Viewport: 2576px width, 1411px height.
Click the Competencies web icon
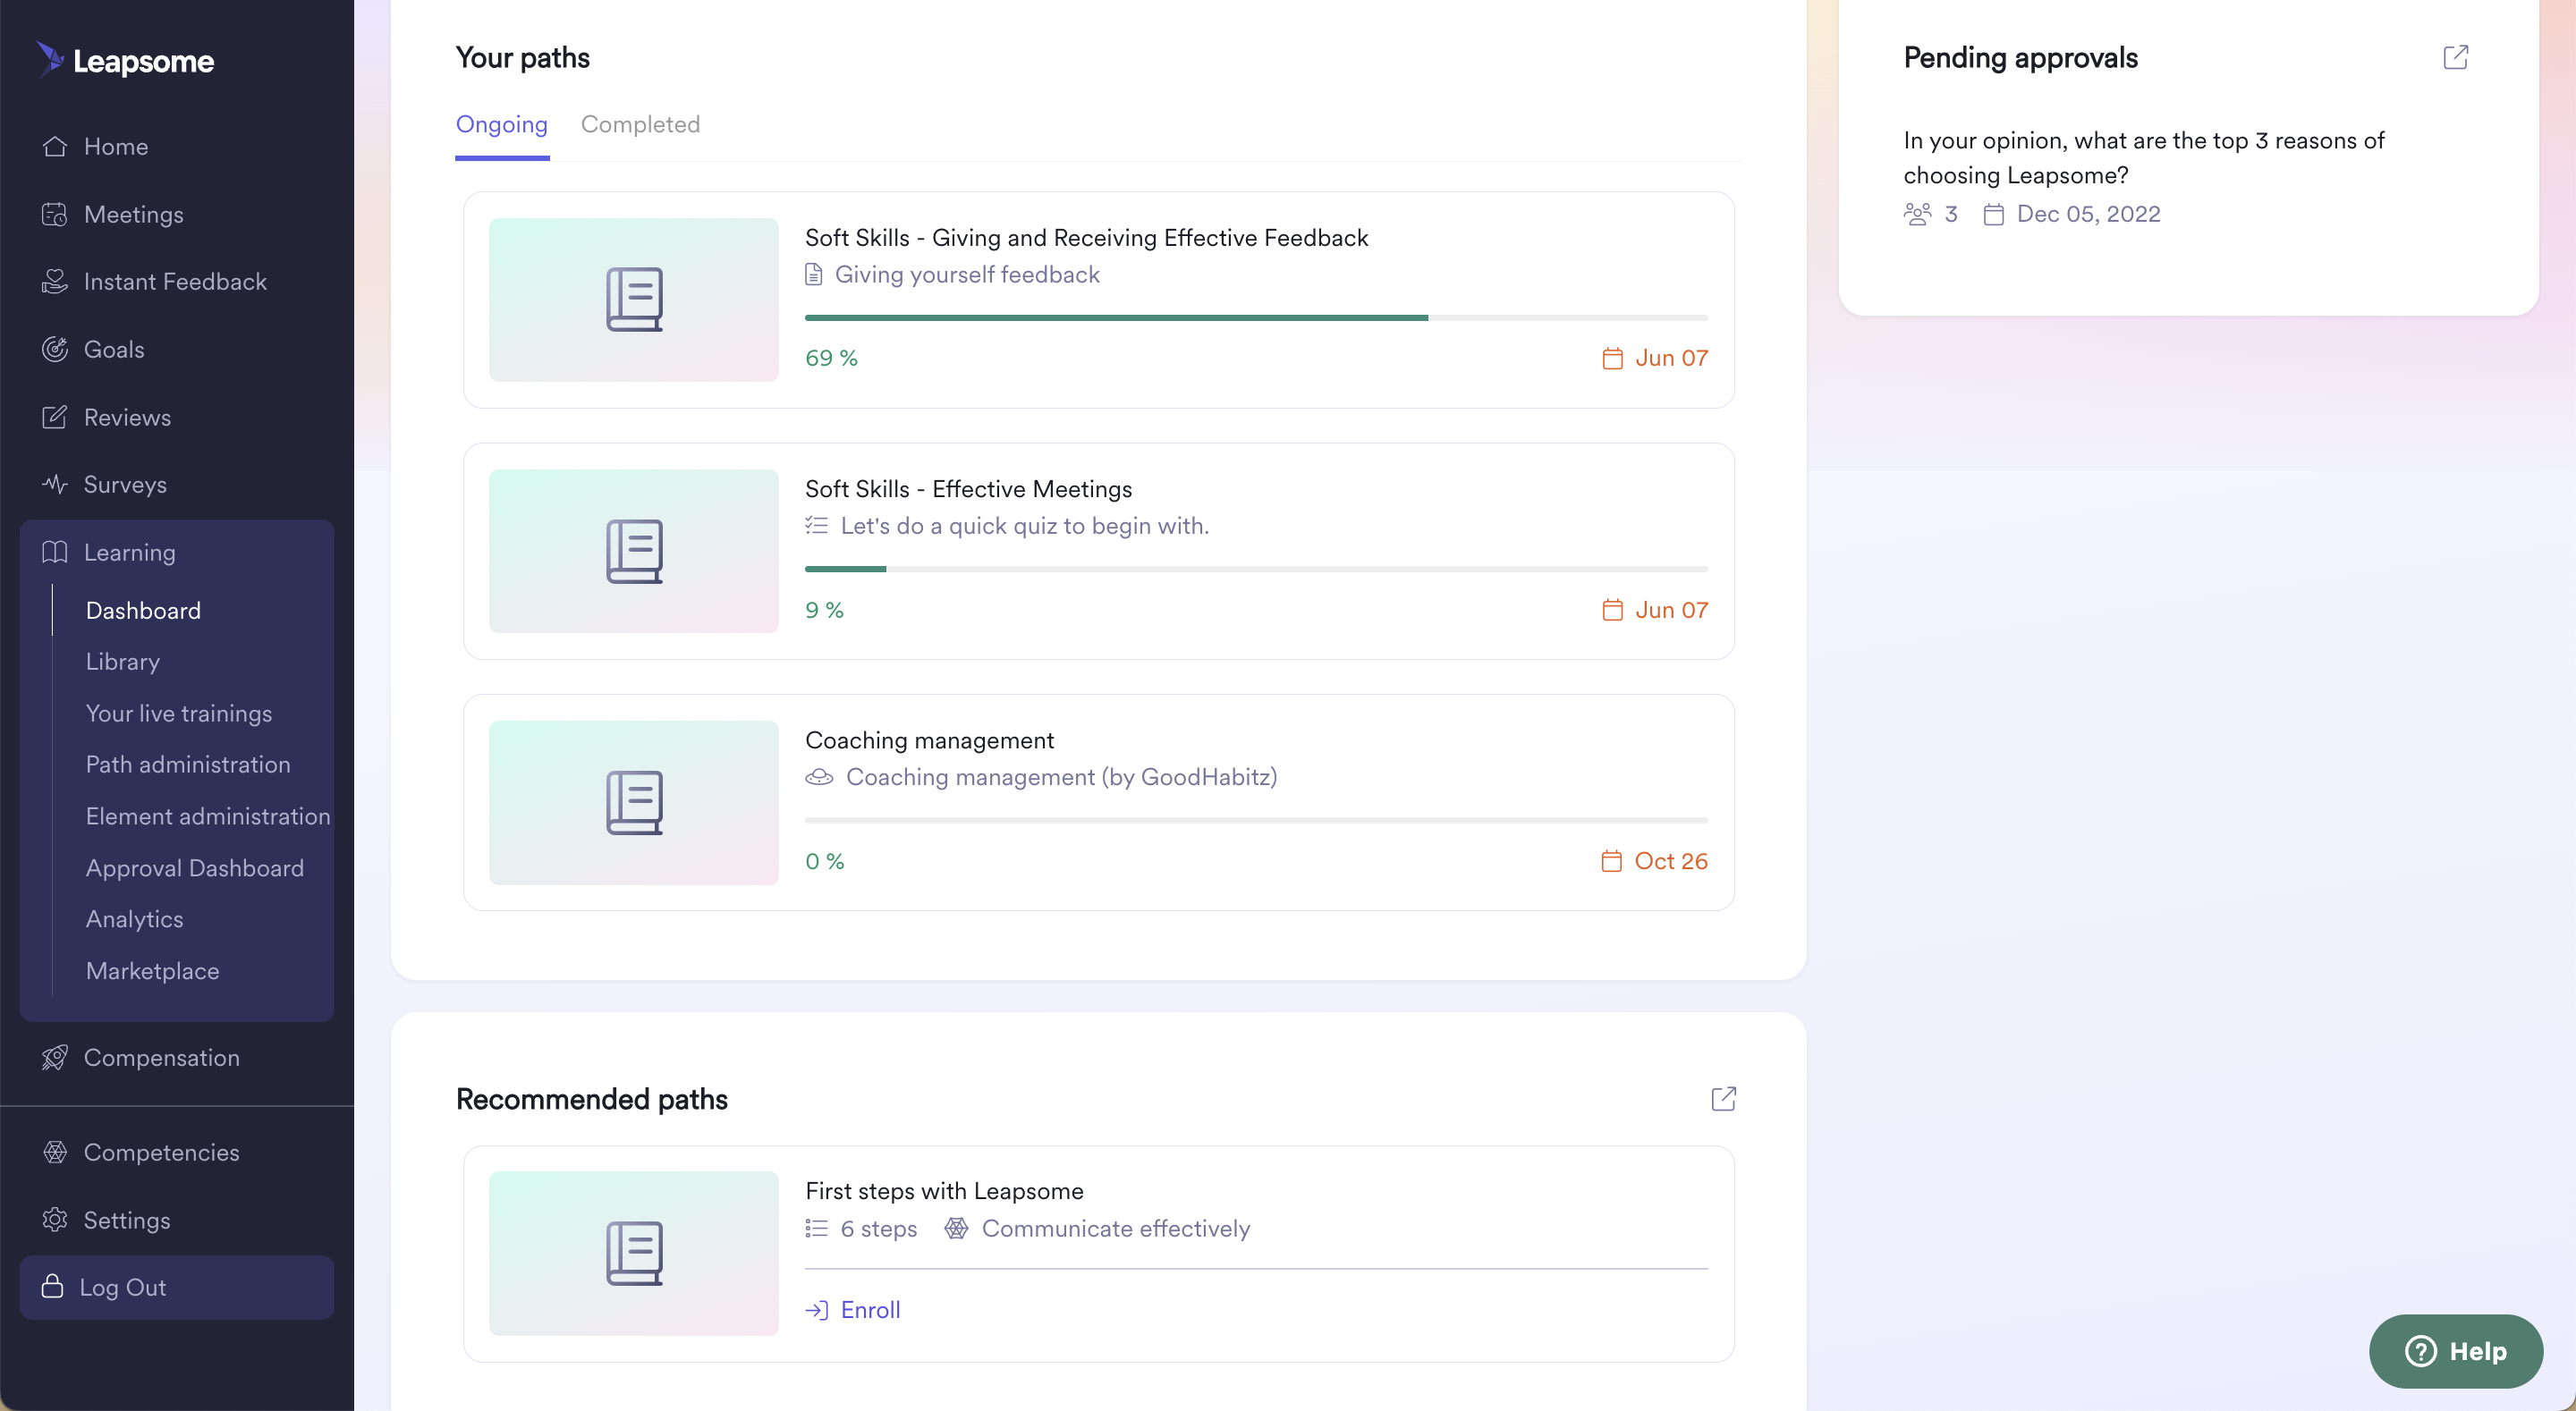(x=55, y=1152)
